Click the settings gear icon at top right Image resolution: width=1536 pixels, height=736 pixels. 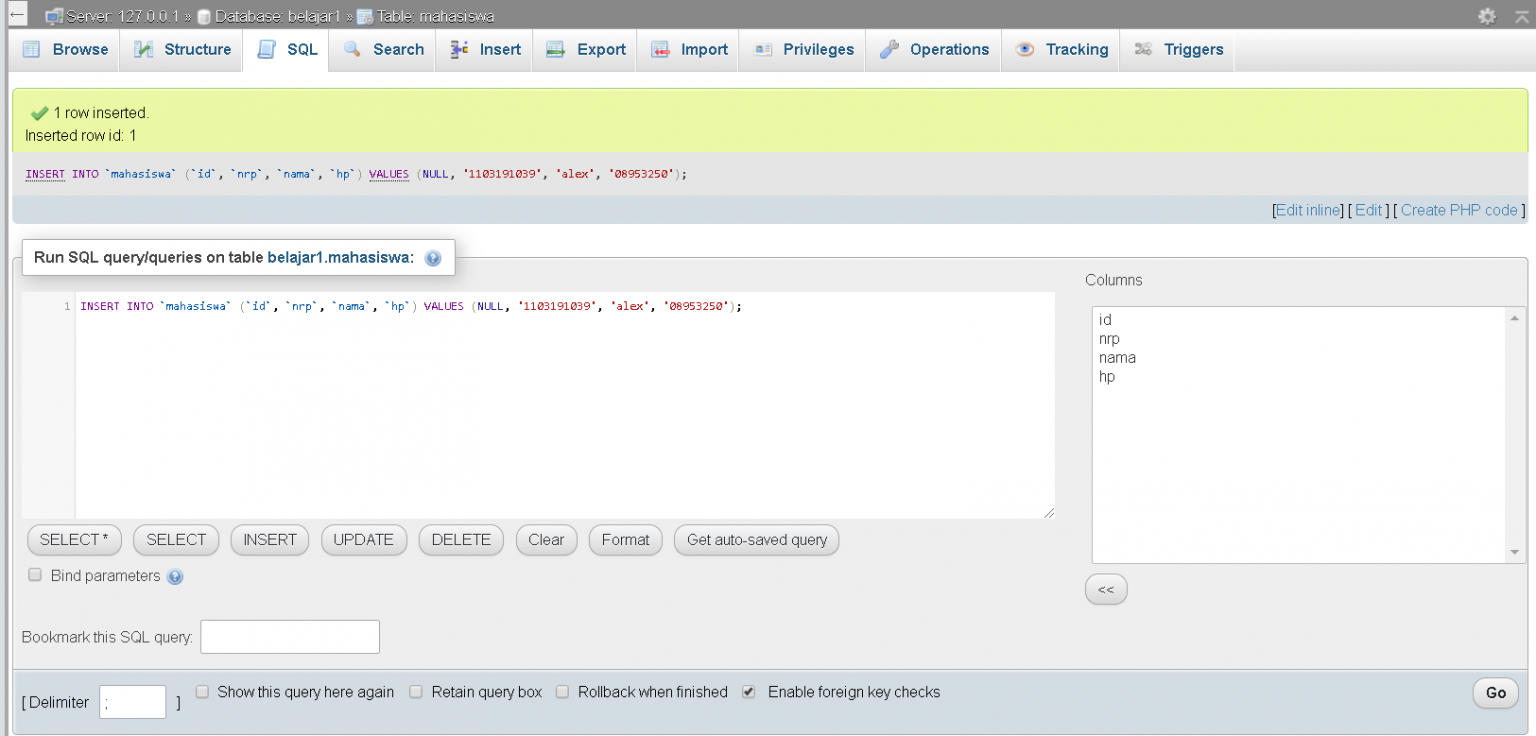1487,16
